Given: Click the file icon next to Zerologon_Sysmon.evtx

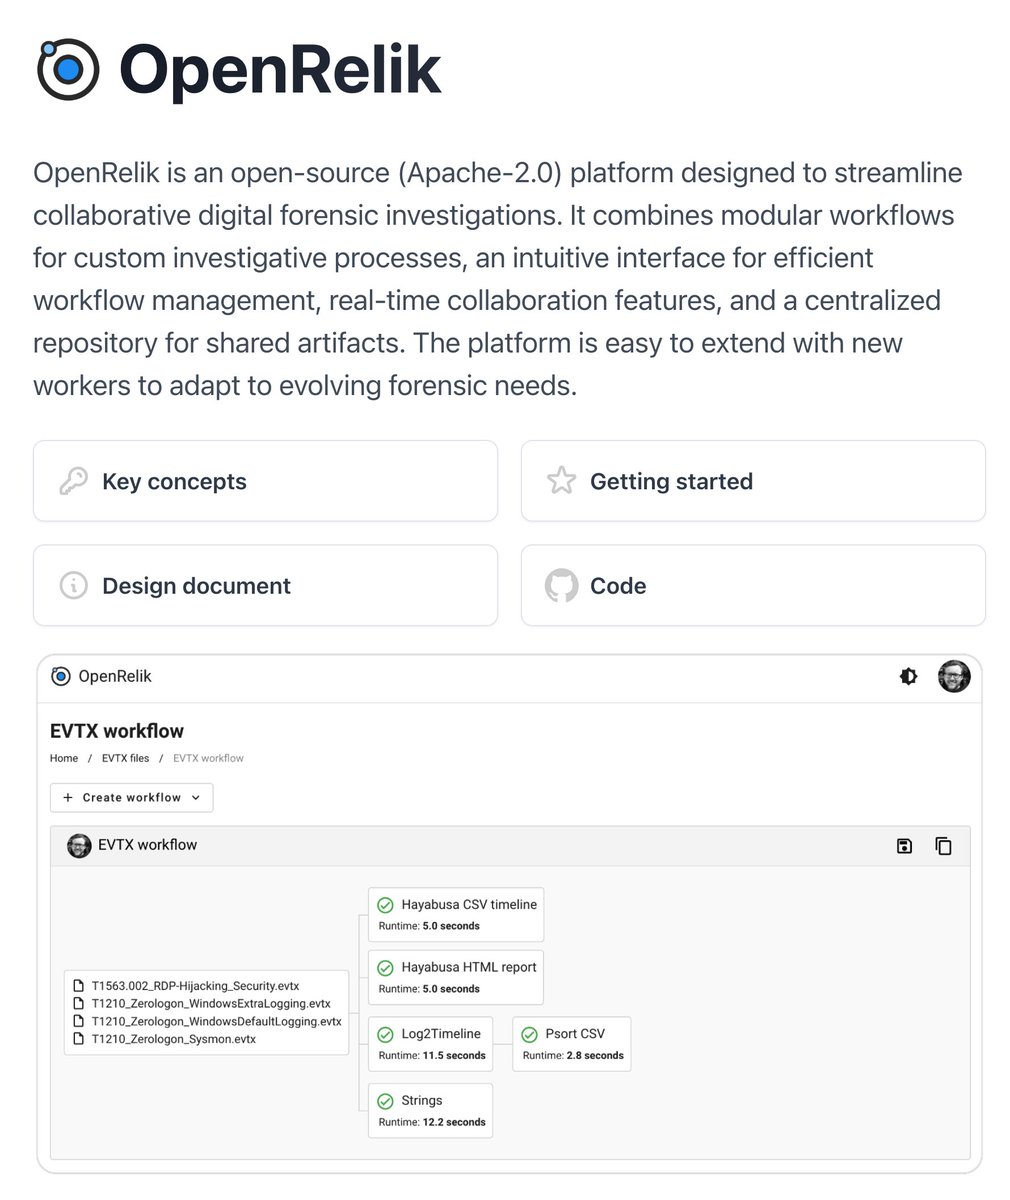Looking at the screenshot, I should (x=79, y=1039).
